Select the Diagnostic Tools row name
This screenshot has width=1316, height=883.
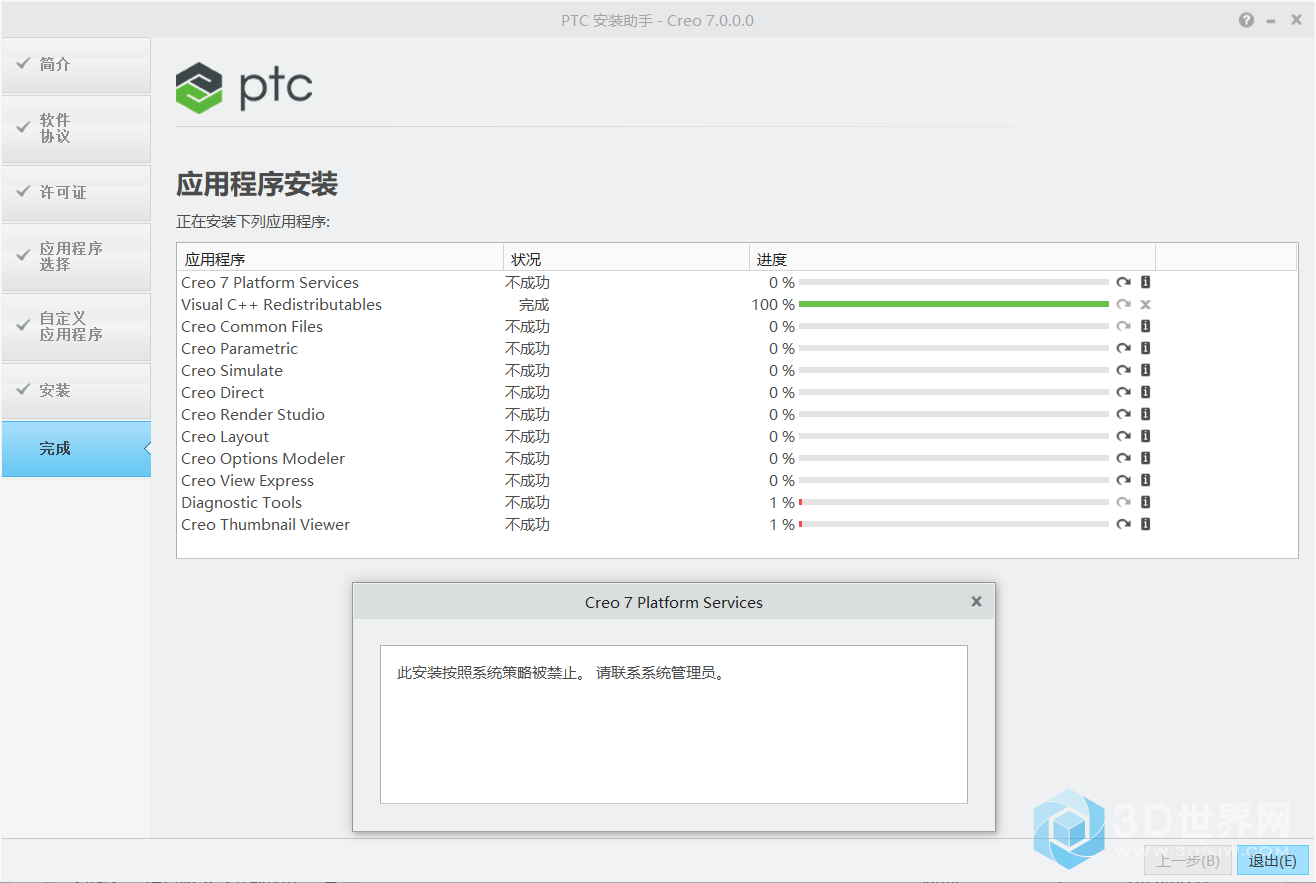[x=241, y=503]
